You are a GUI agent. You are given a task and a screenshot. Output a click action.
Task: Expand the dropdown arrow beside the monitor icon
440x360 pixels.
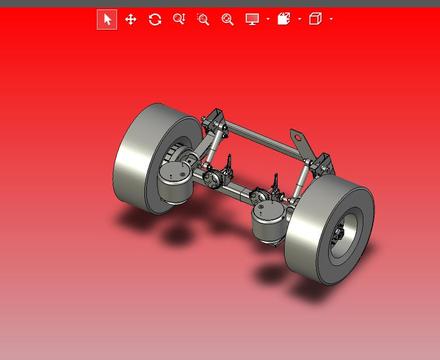pos(268,19)
